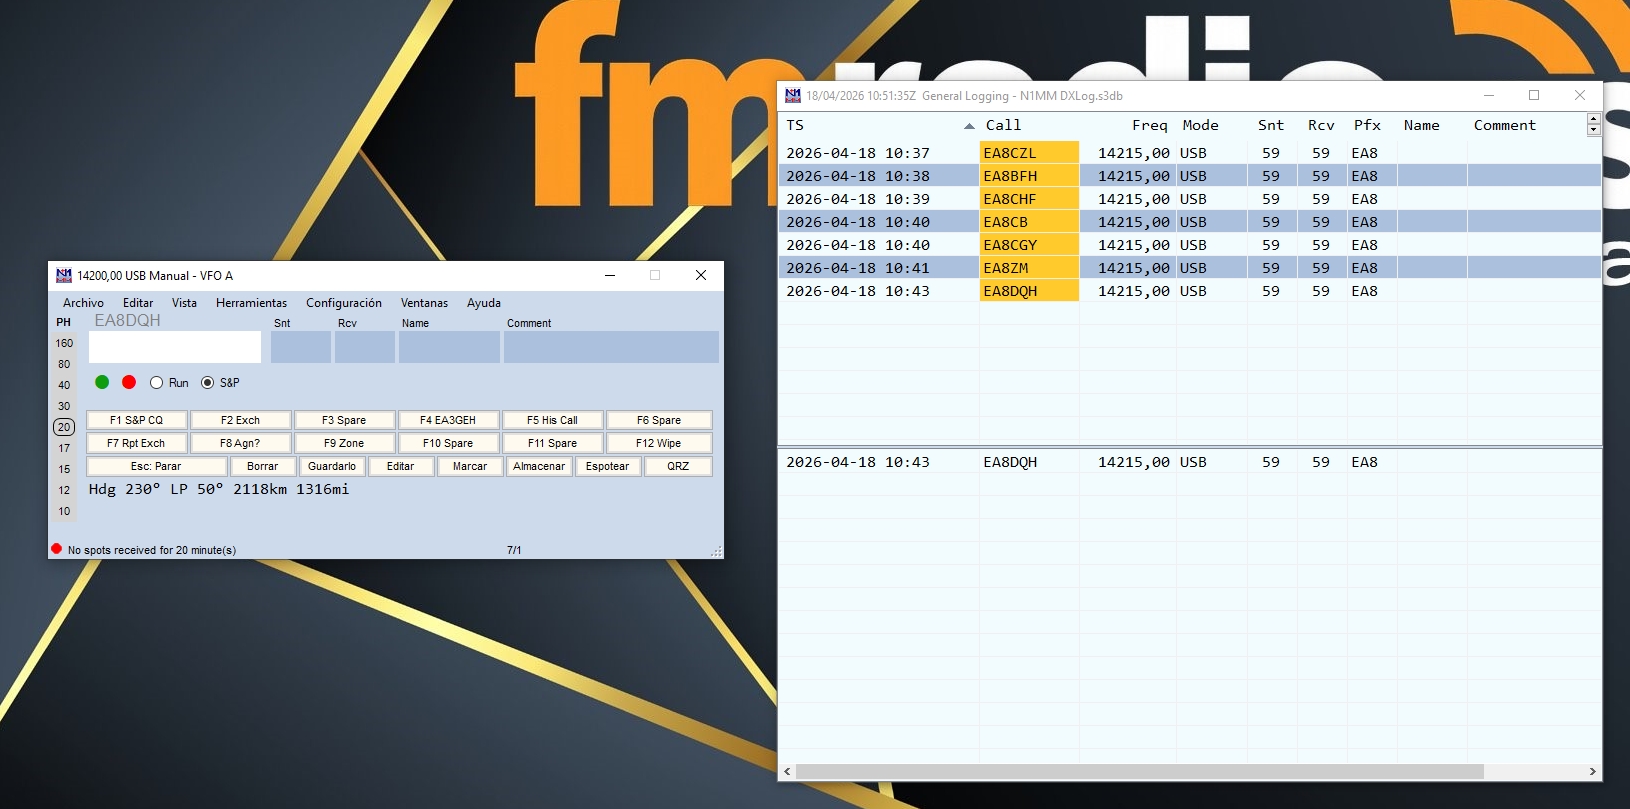Select the S&P radio button
Screen dimensions: 1630x809
tap(208, 383)
